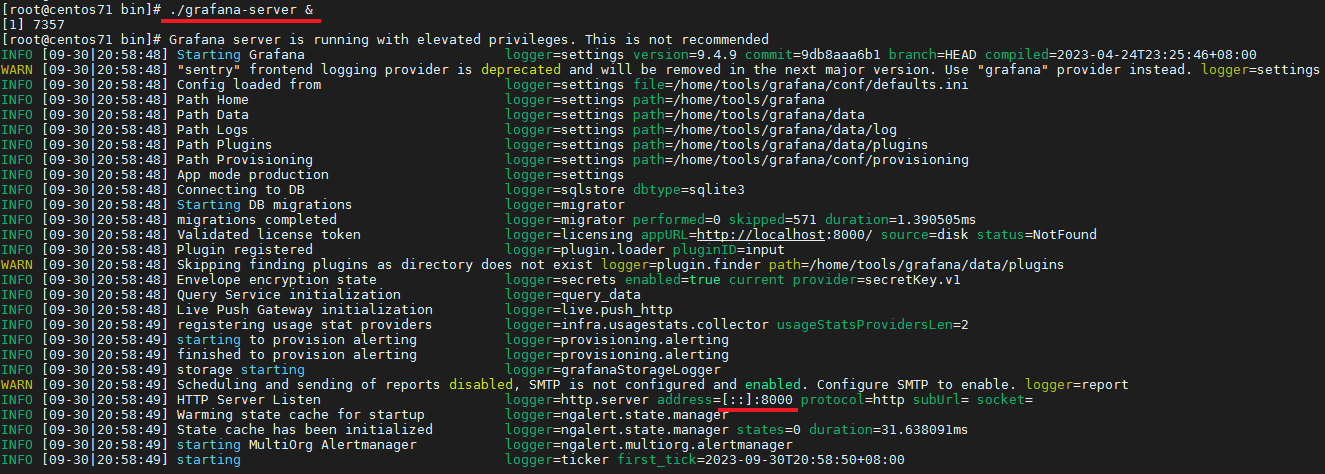Select the 'Path Provisioning' log message
The width and height of the screenshot is (1325, 474).
pyautogui.click(x=244, y=160)
